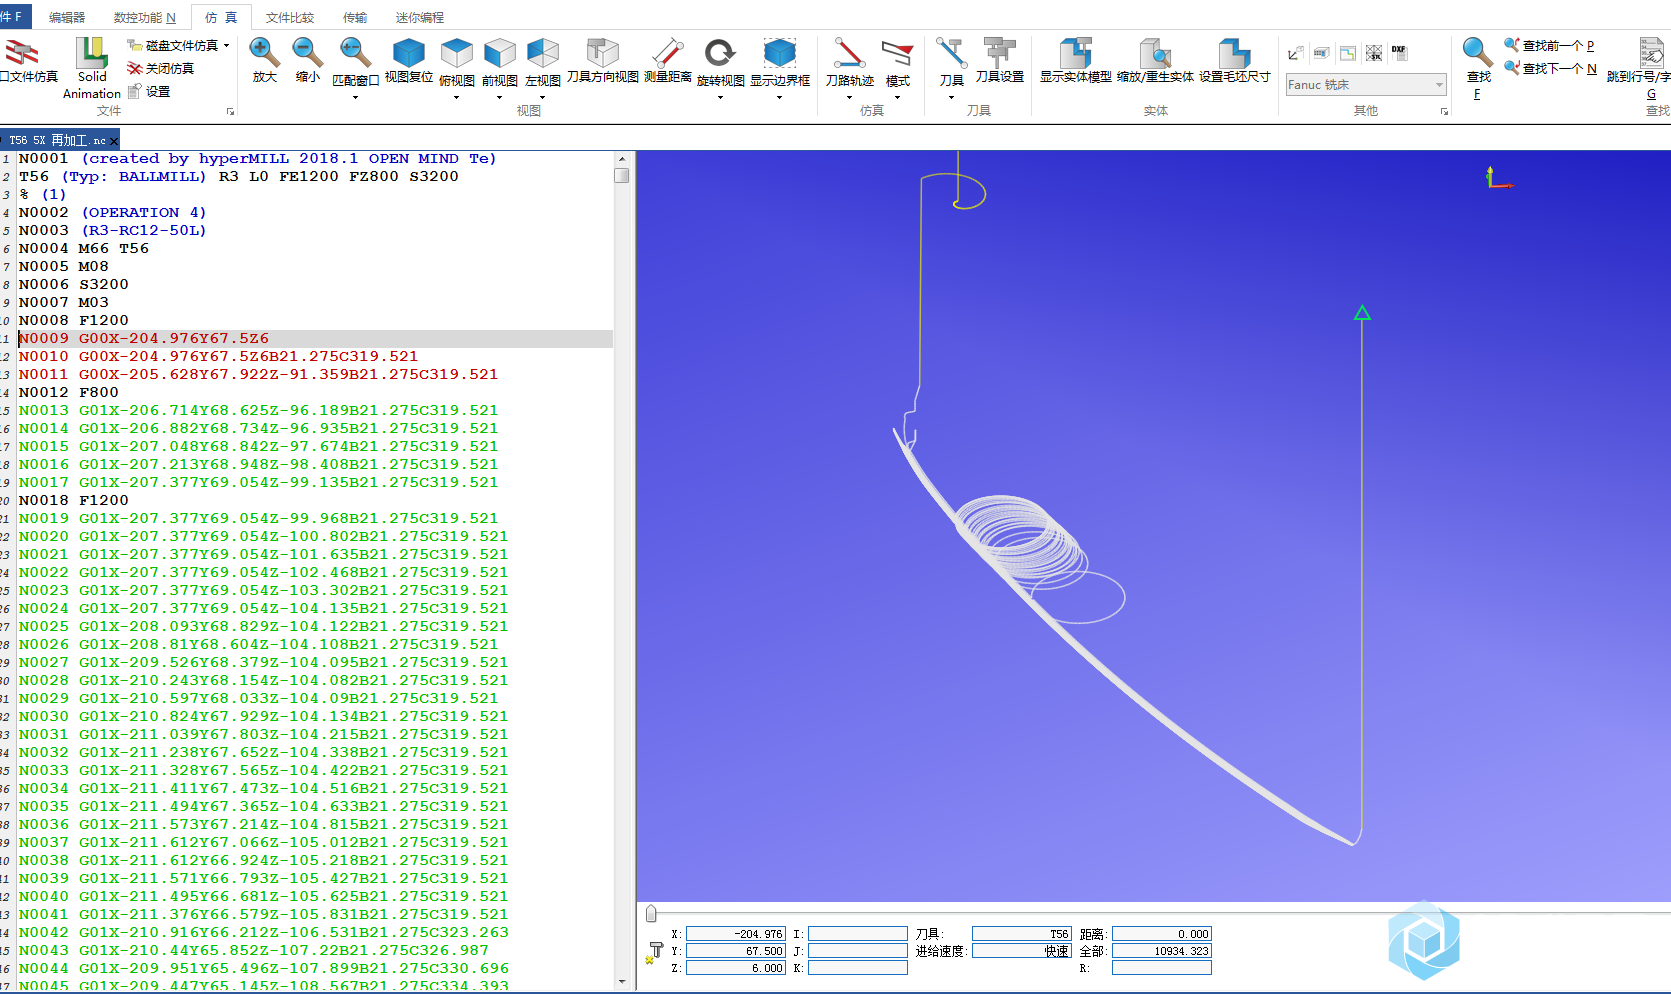Click the yellow window icon in 其他 group
The width and height of the screenshot is (1671, 994).
tap(1348, 53)
